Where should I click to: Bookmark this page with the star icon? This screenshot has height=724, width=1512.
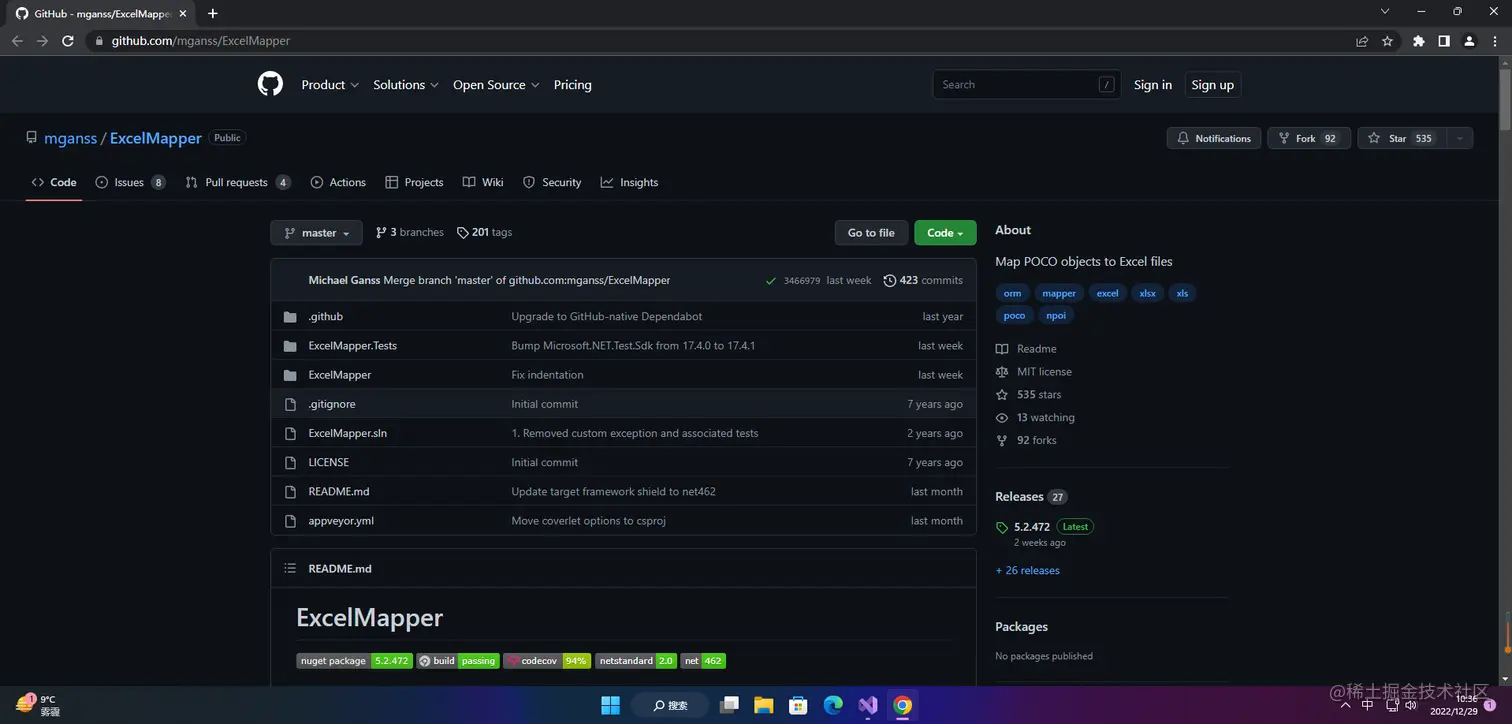pyautogui.click(x=1387, y=41)
